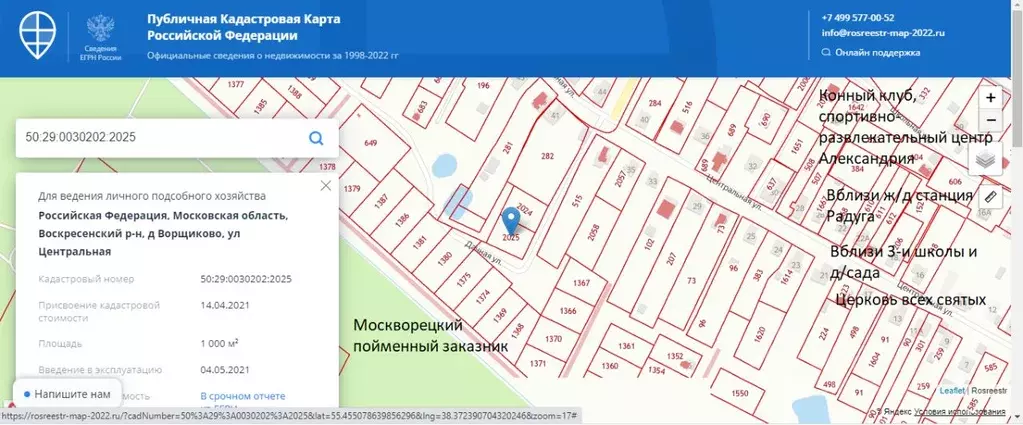Image resolution: width=1023 pixels, height=425 pixels.
Task: Click the date 14.04.2021 value
Action: 225,305
